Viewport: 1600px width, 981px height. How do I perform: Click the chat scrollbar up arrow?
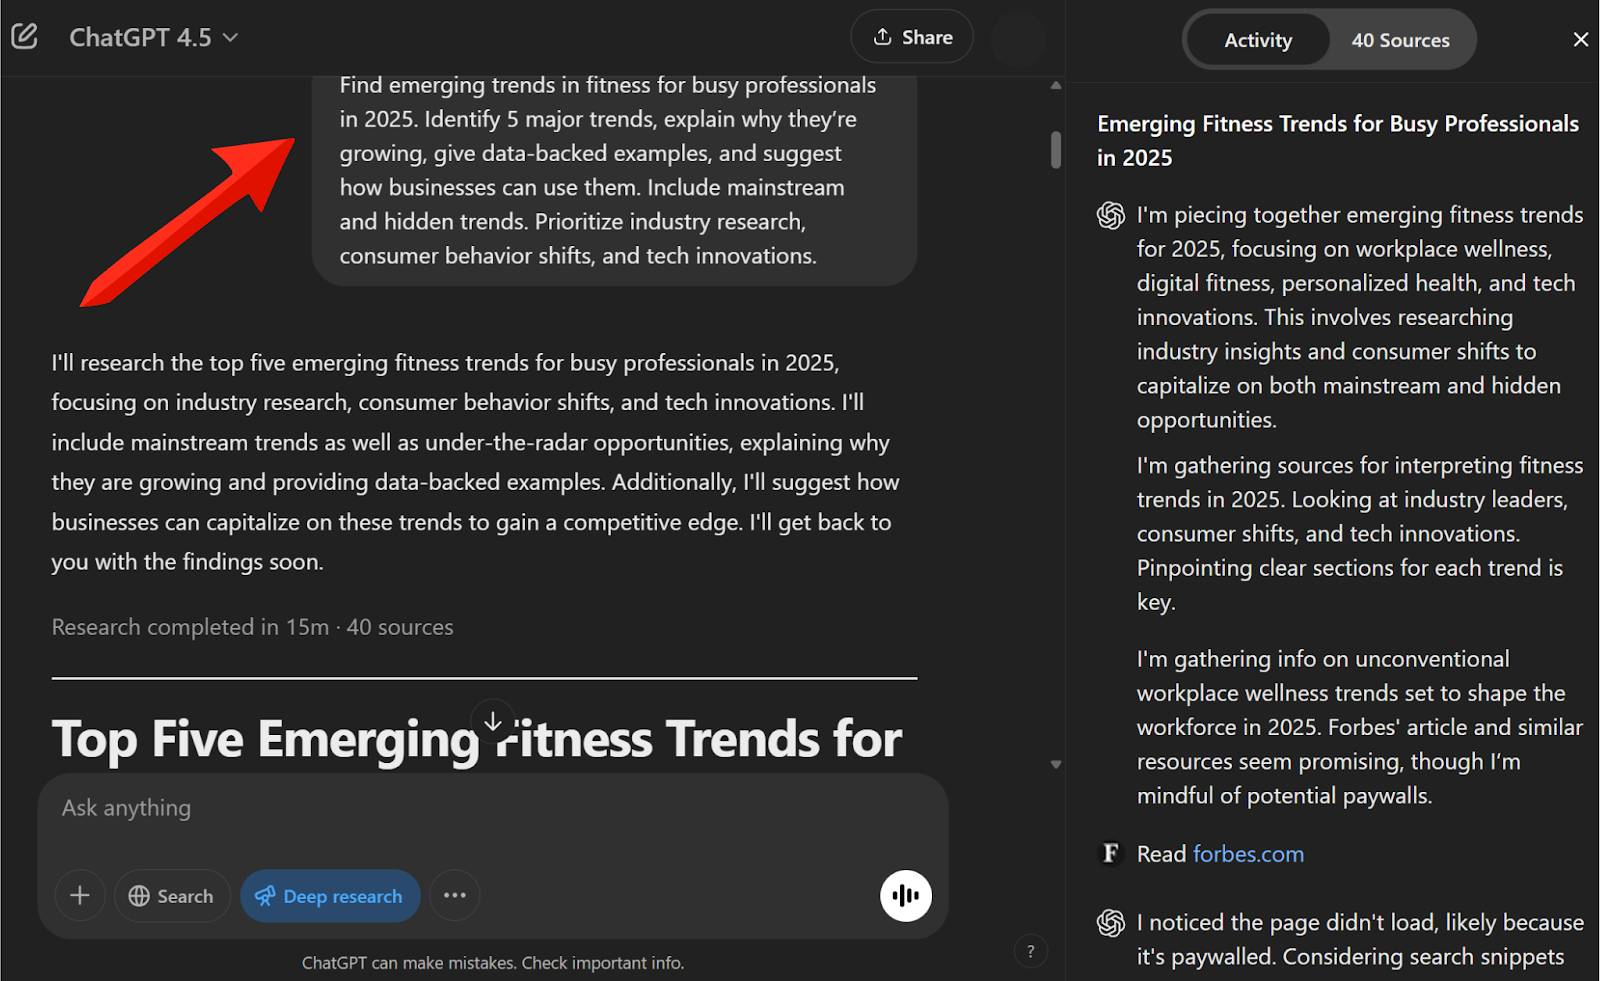pyautogui.click(x=1056, y=86)
